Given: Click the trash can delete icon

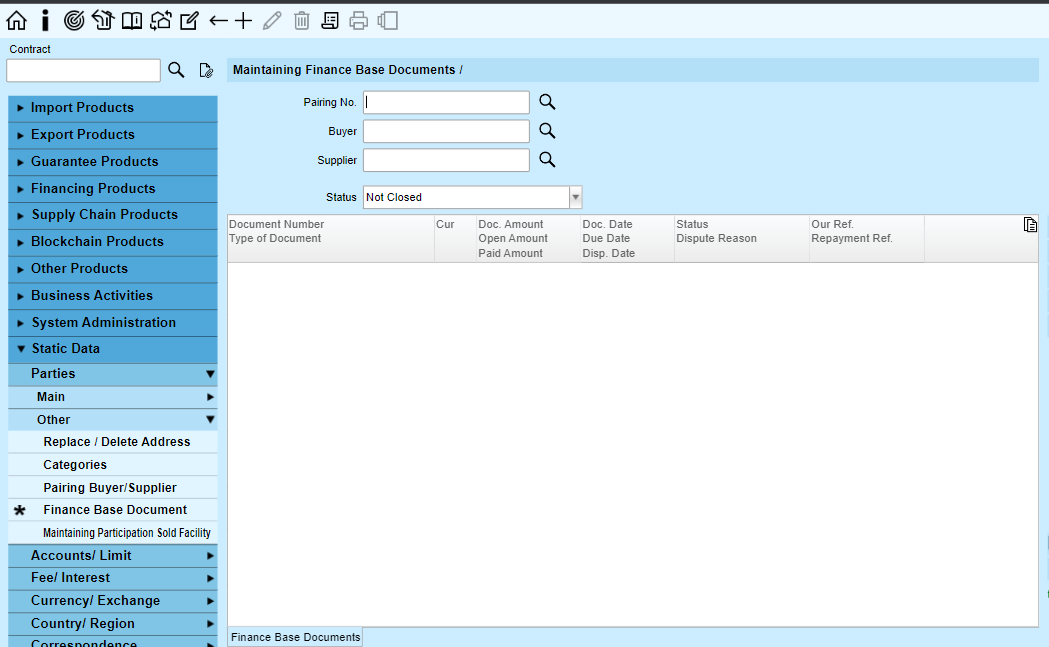Looking at the screenshot, I should (302, 21).
